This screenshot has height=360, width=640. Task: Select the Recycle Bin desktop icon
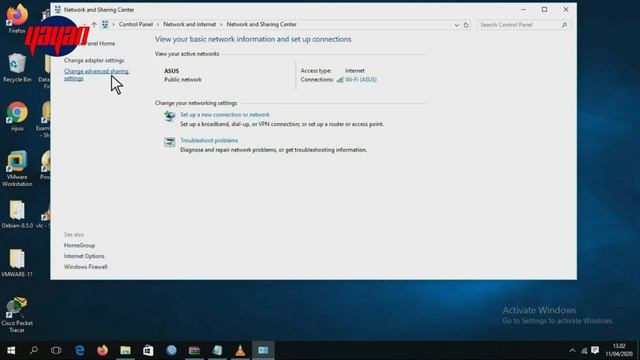(17, 68)
